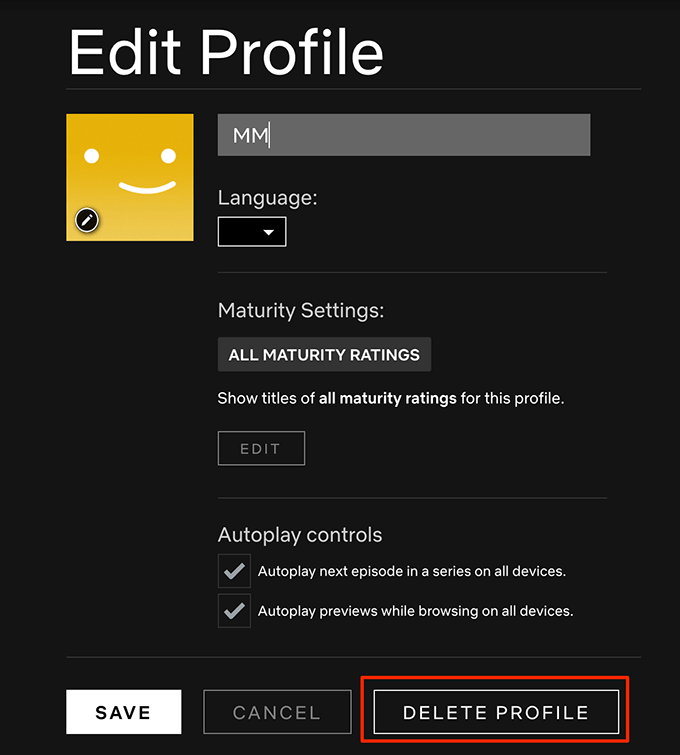The image size is (680, 755).
Task: Click the ALL MATURITY RATINGS badge
Action: pos(324,354)
